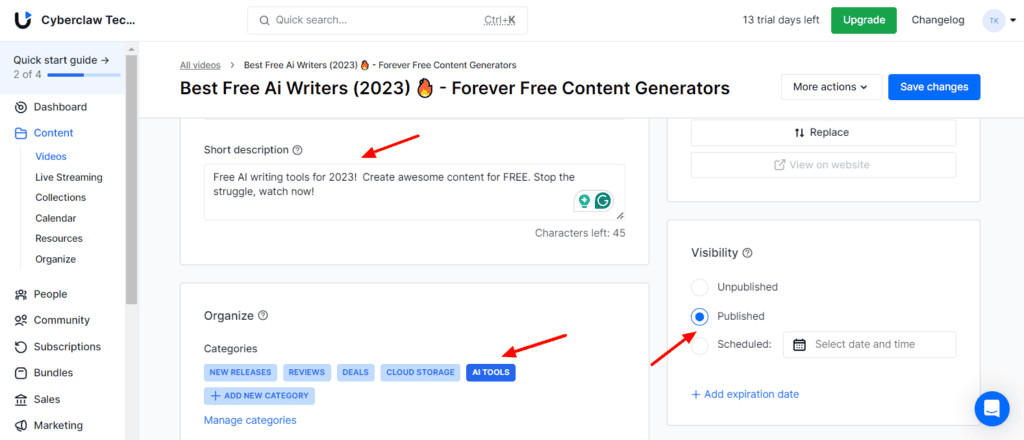Click the plus icon on Add new category
Image resolution: width=1024 pixels, height=440 pixels.
click(x=215, y=396)
